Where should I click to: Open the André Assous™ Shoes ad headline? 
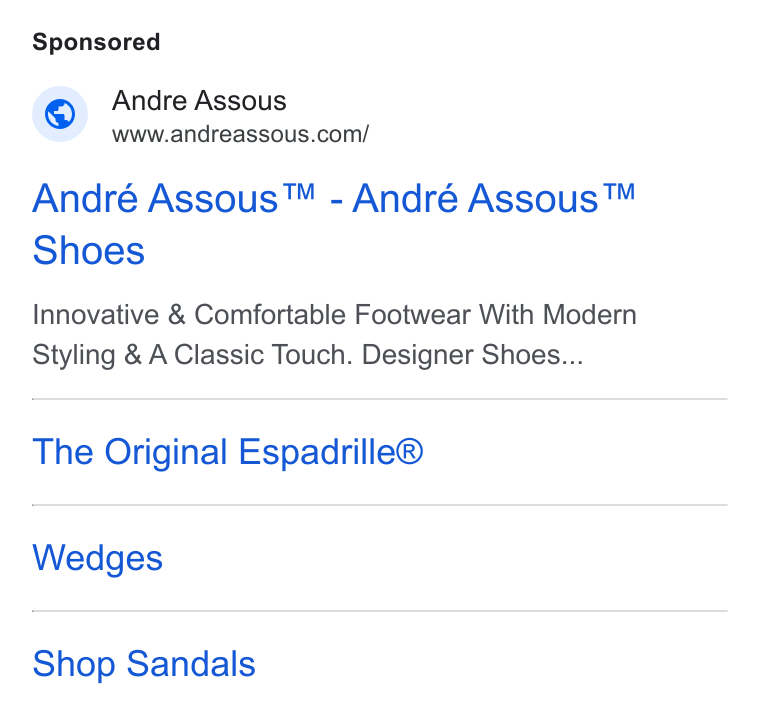(333, 224)
